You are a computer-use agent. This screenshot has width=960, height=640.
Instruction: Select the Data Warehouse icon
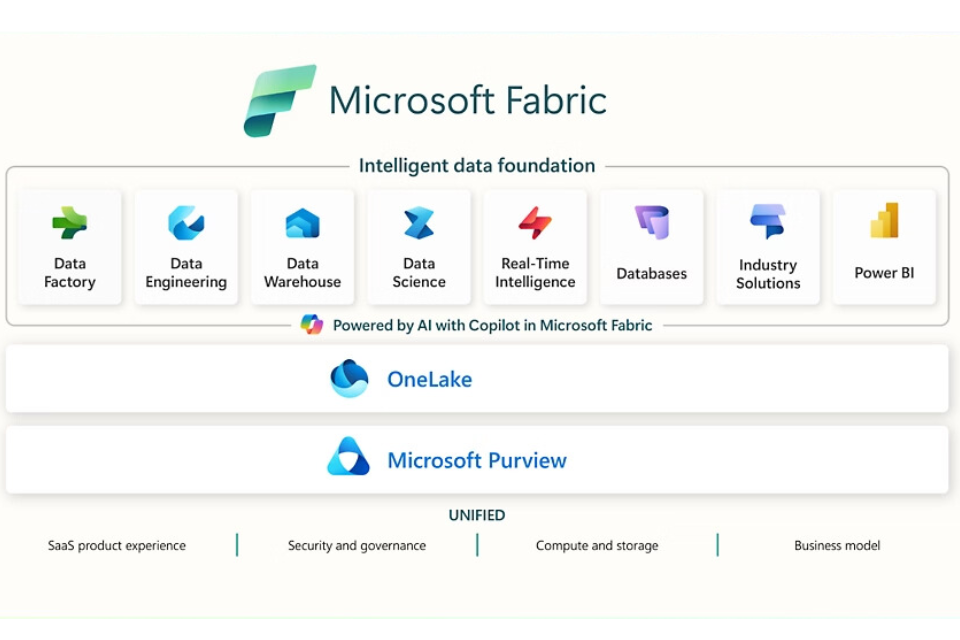pyautogui.click(x=302, y=223)
